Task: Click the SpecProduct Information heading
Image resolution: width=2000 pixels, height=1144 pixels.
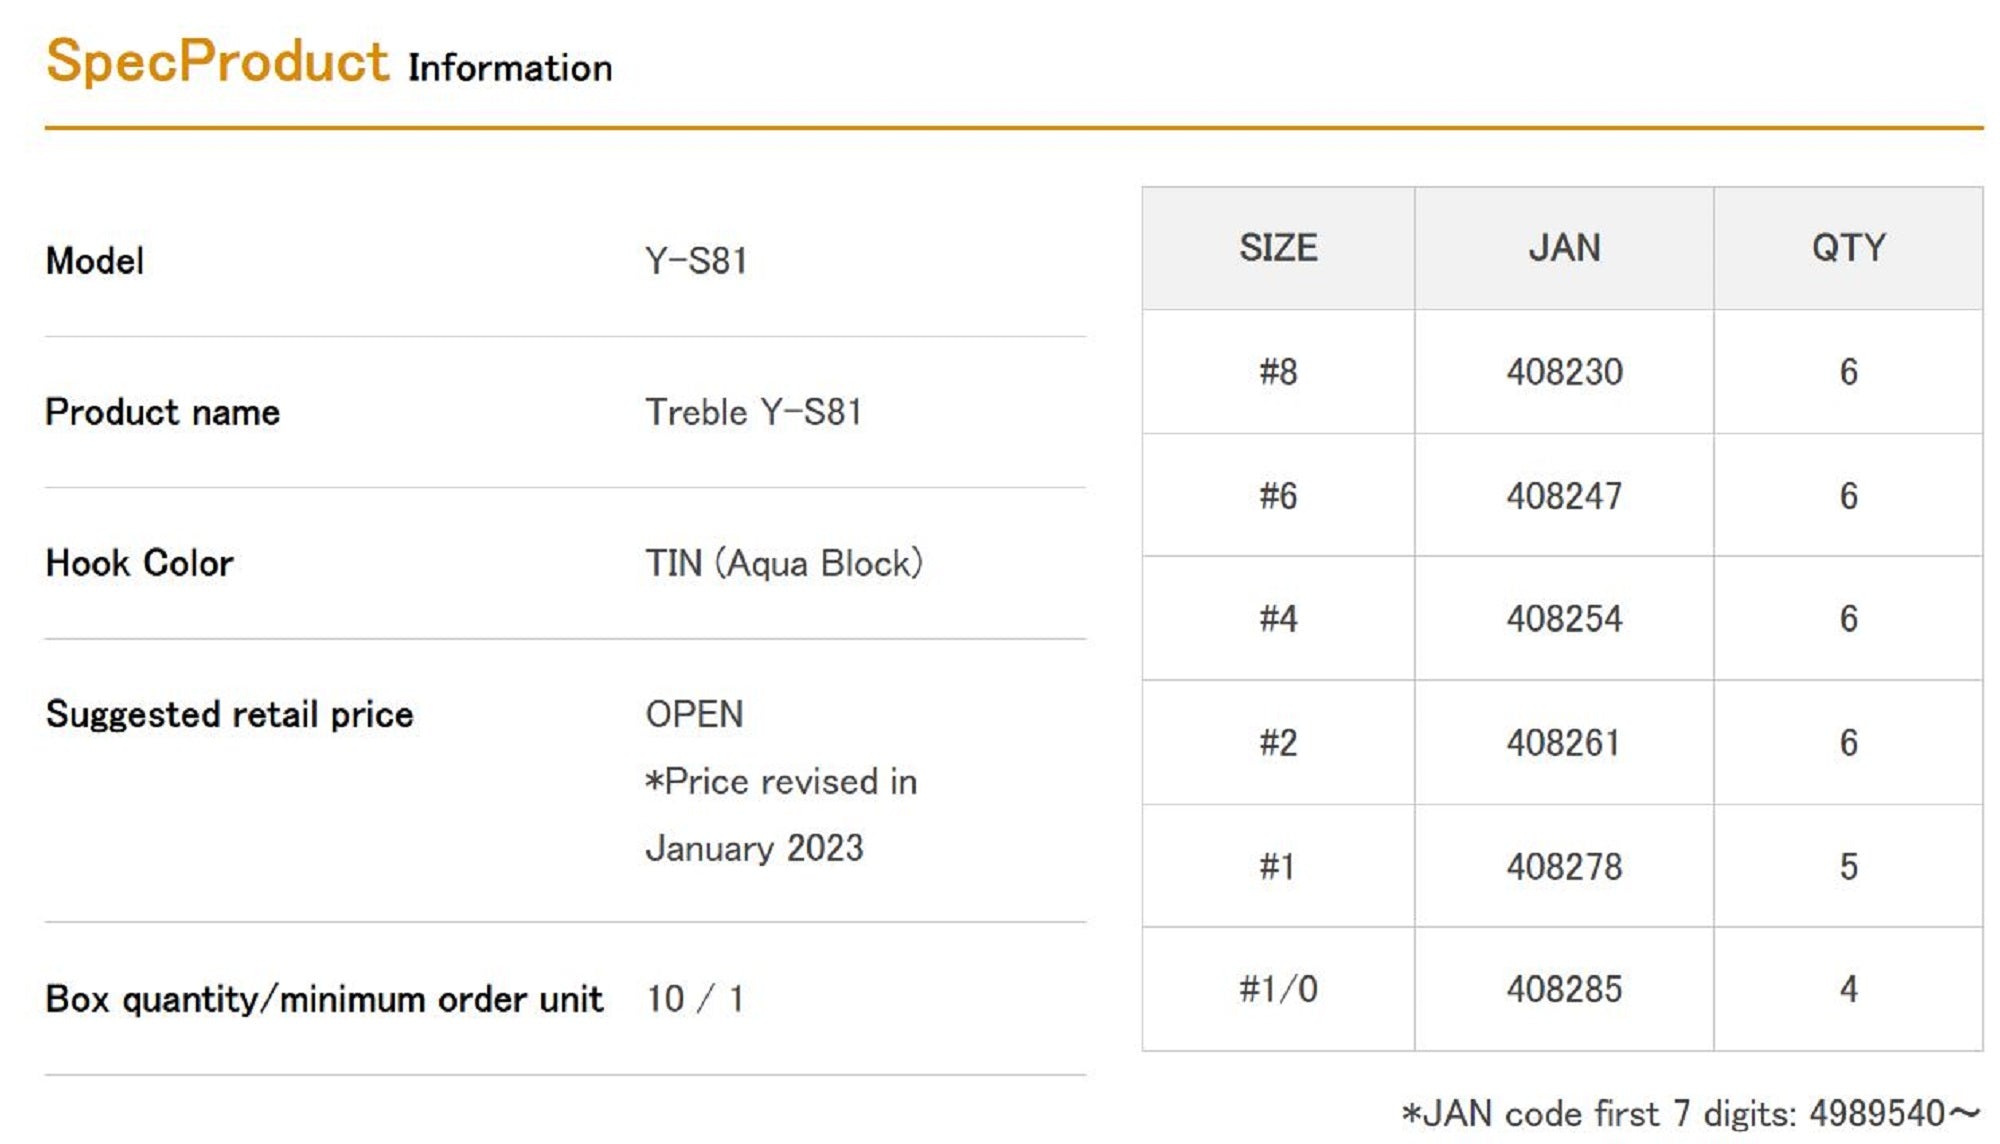Action: click(x=328, y=62)
